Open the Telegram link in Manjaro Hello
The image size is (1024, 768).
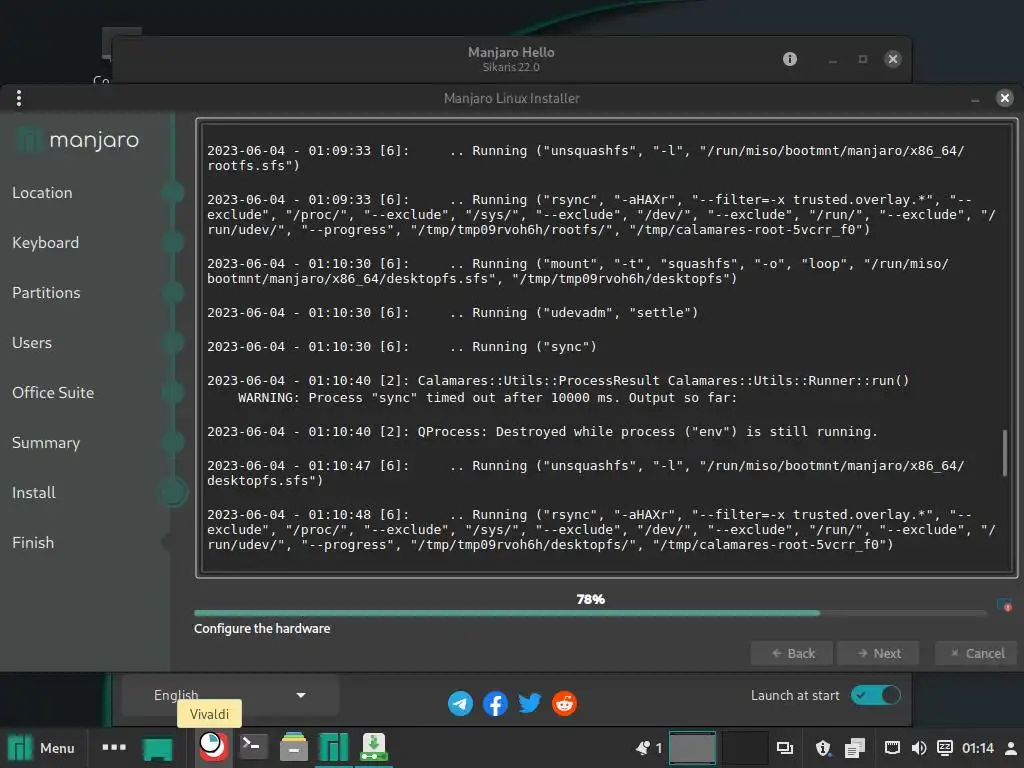point(460,703)
